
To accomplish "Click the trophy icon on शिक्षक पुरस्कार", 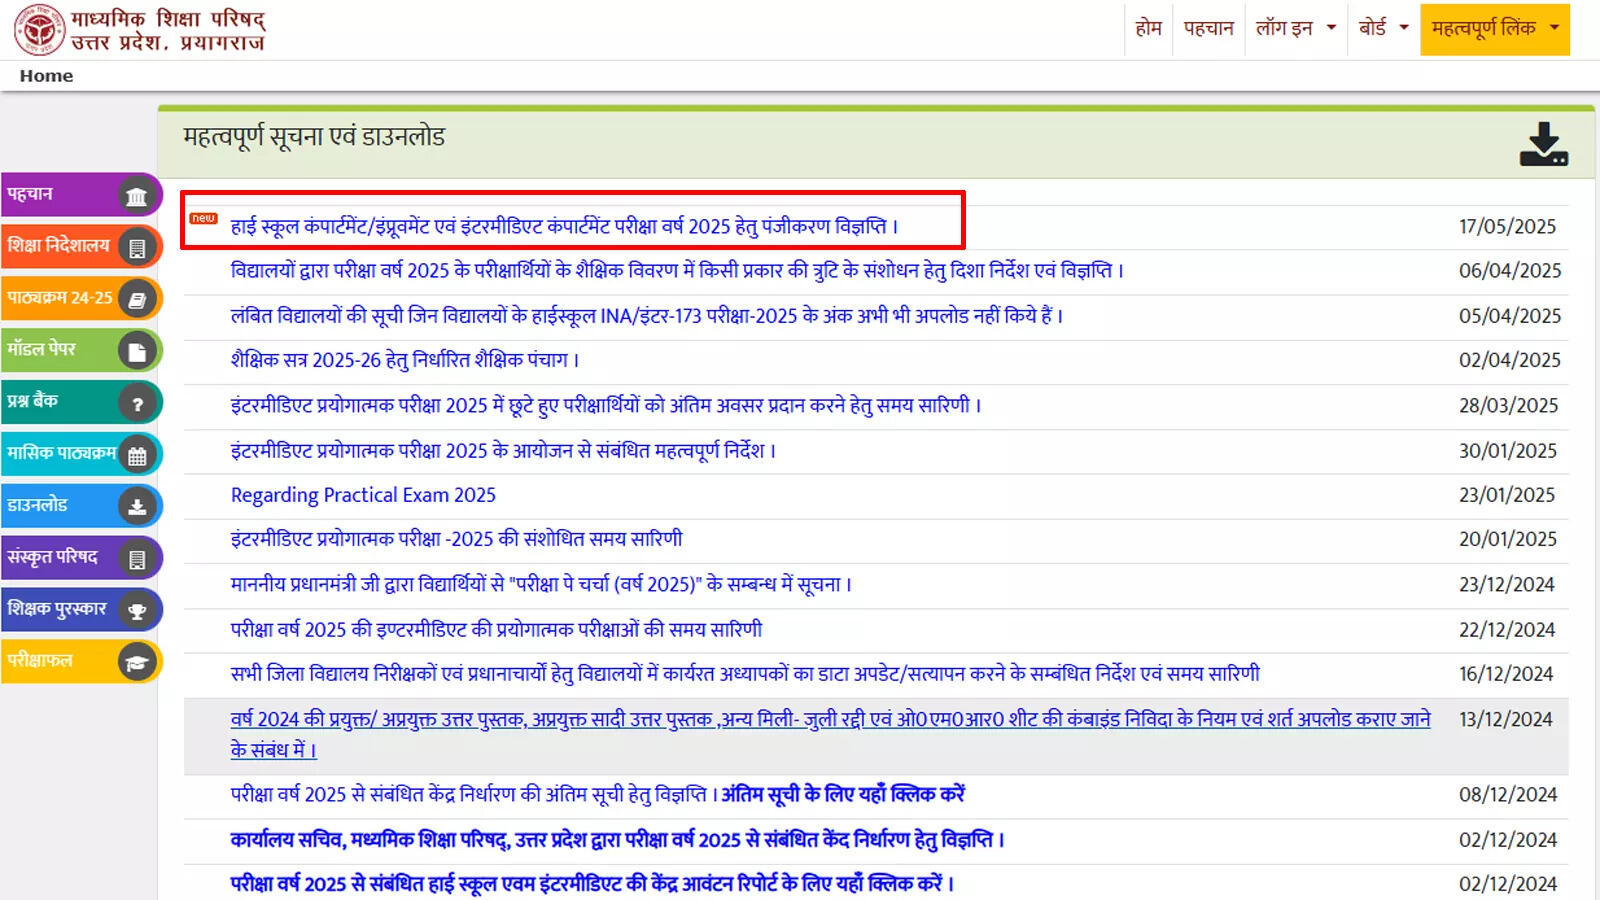I will 137,611.
